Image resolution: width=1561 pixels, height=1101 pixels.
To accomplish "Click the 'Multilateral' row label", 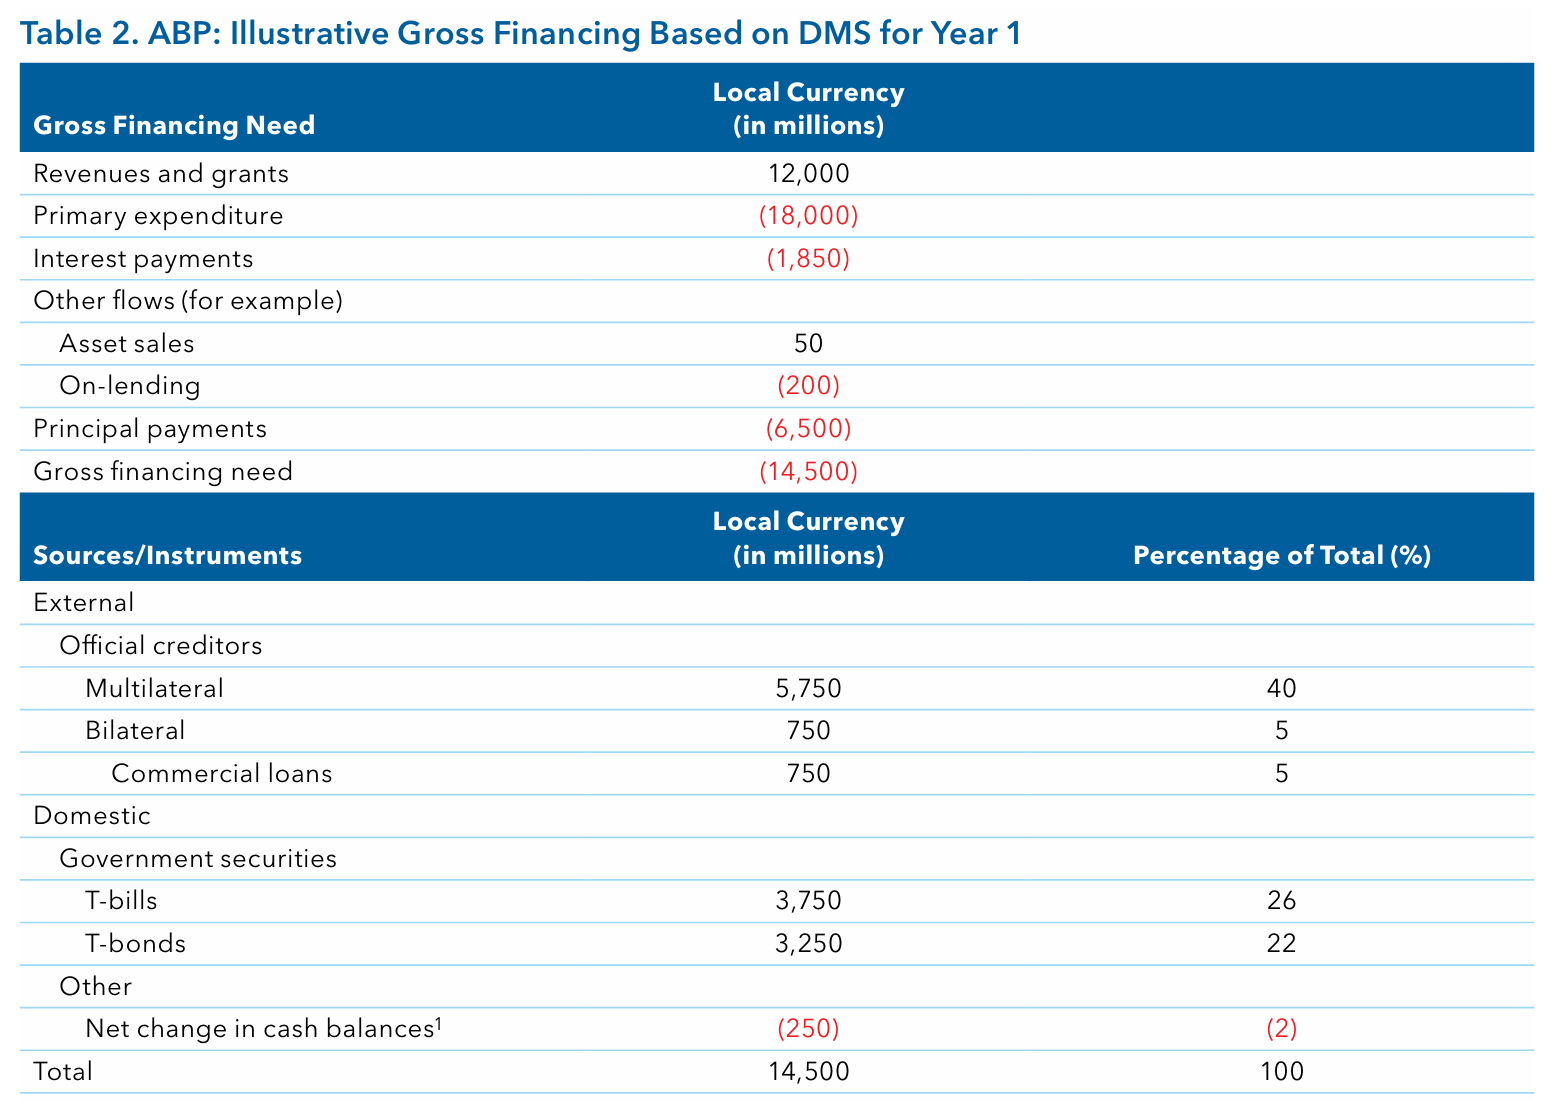I will [x=154, y=688].
